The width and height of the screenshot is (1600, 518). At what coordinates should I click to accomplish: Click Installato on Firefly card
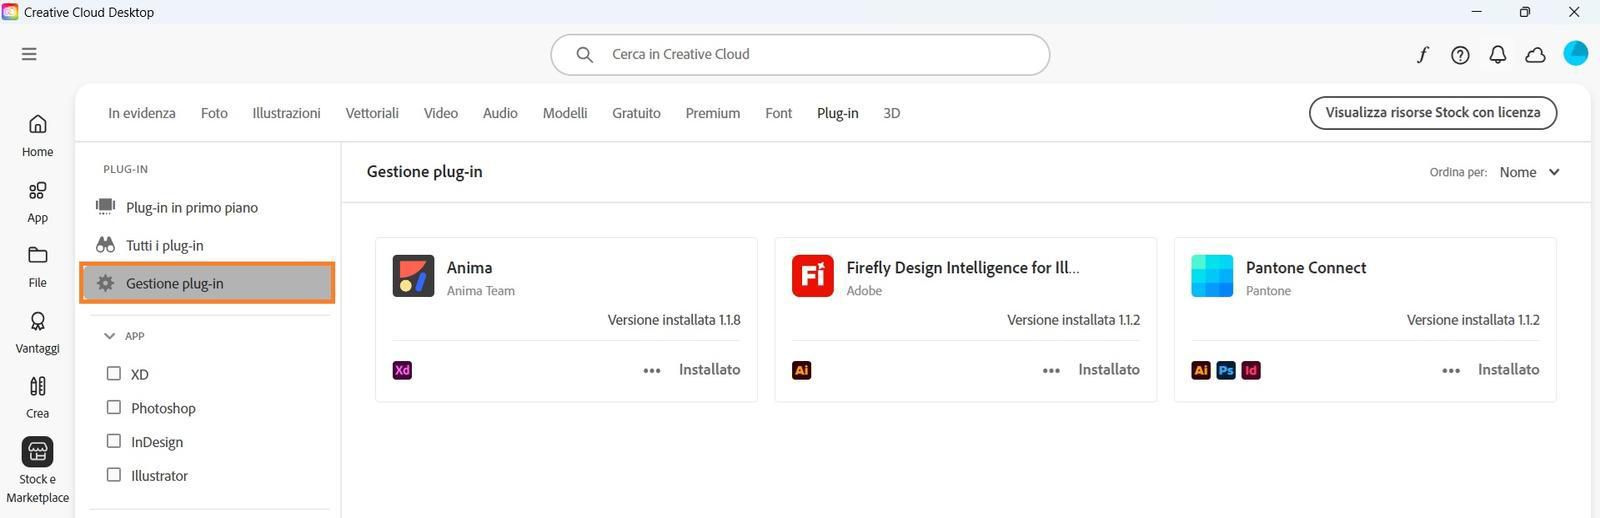click(x=1109, y=370)
